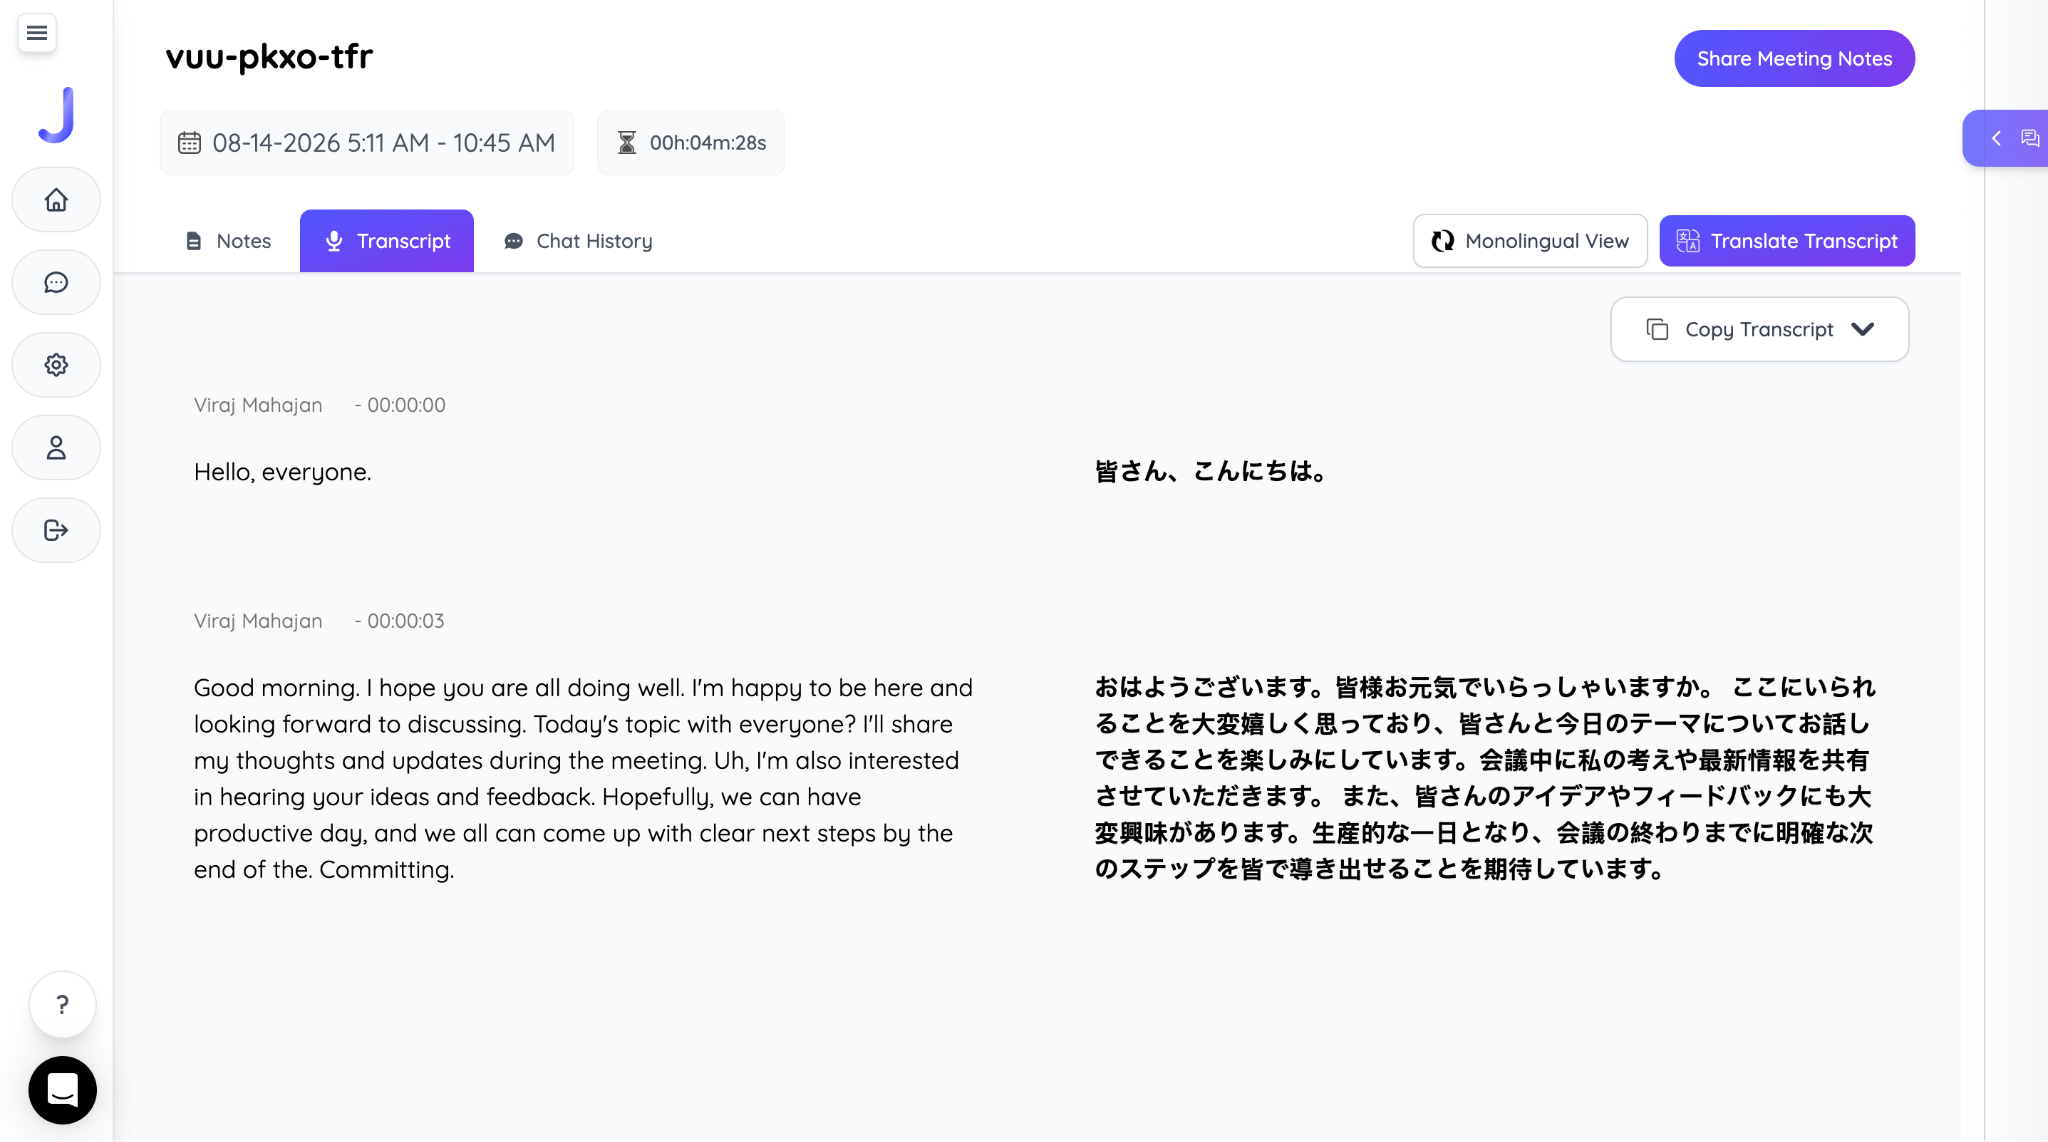The height and width of the screenshot is (1142, 2048).
Task: Open the chat bubble sidebar icon
Action: click(56, 282)
